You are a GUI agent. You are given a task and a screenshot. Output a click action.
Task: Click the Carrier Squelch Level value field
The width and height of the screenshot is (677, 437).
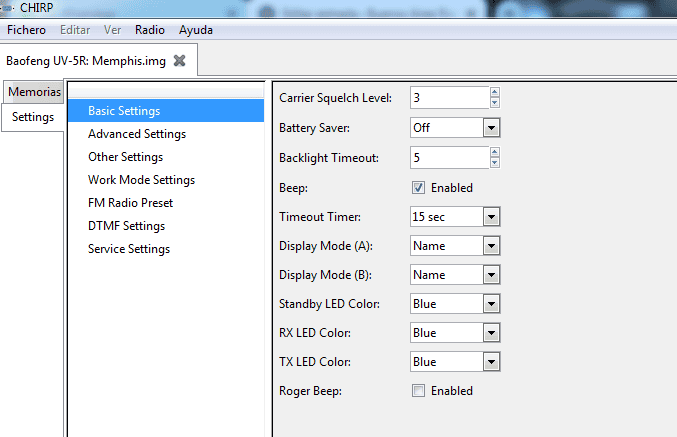tap(449, 98)
